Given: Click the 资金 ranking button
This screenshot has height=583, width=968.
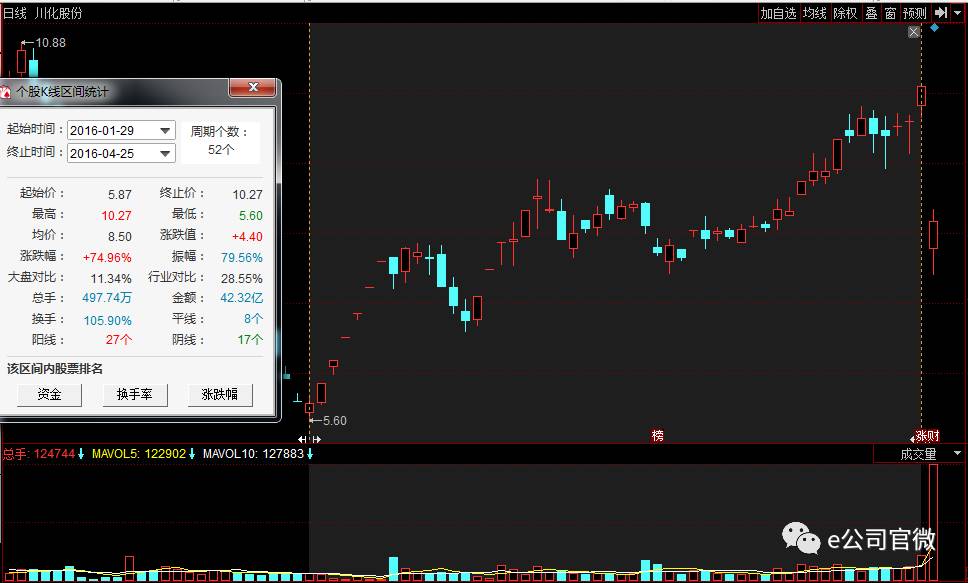Looking at the screenshot, I should [x=49, y=395].
